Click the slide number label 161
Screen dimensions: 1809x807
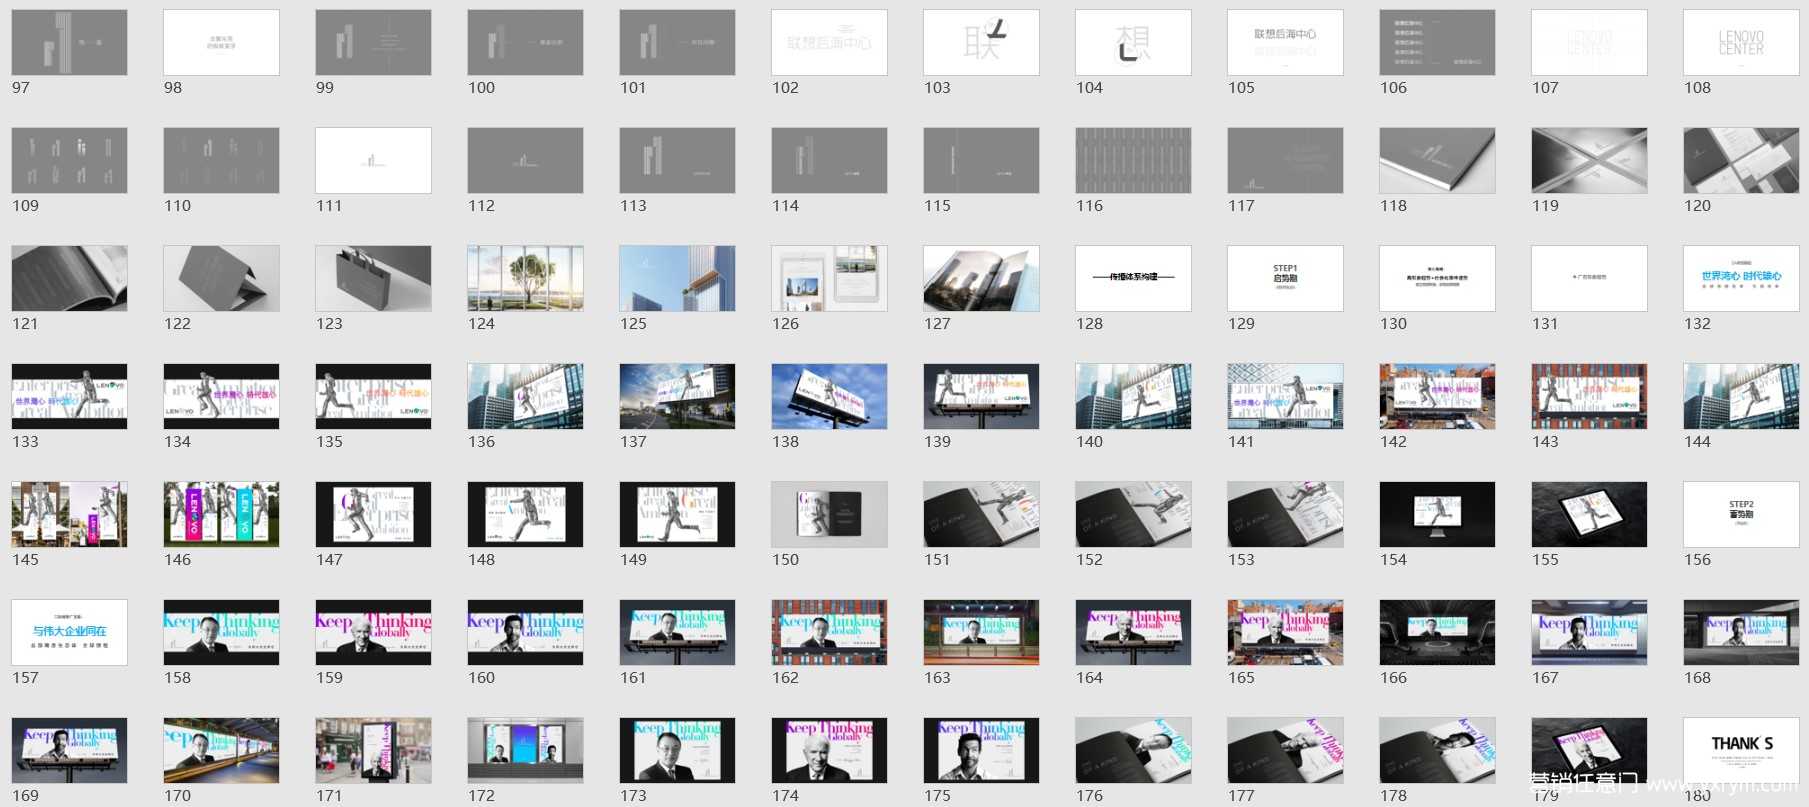633,678
